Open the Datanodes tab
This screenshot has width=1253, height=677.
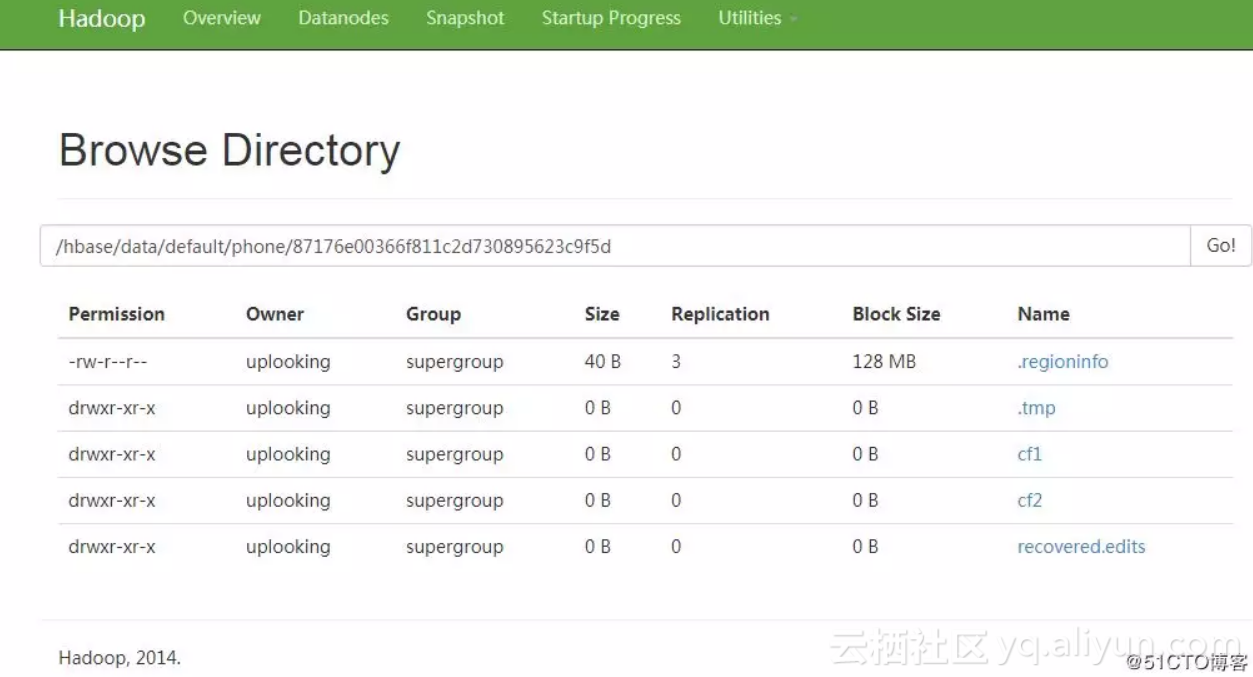[343, 18]
